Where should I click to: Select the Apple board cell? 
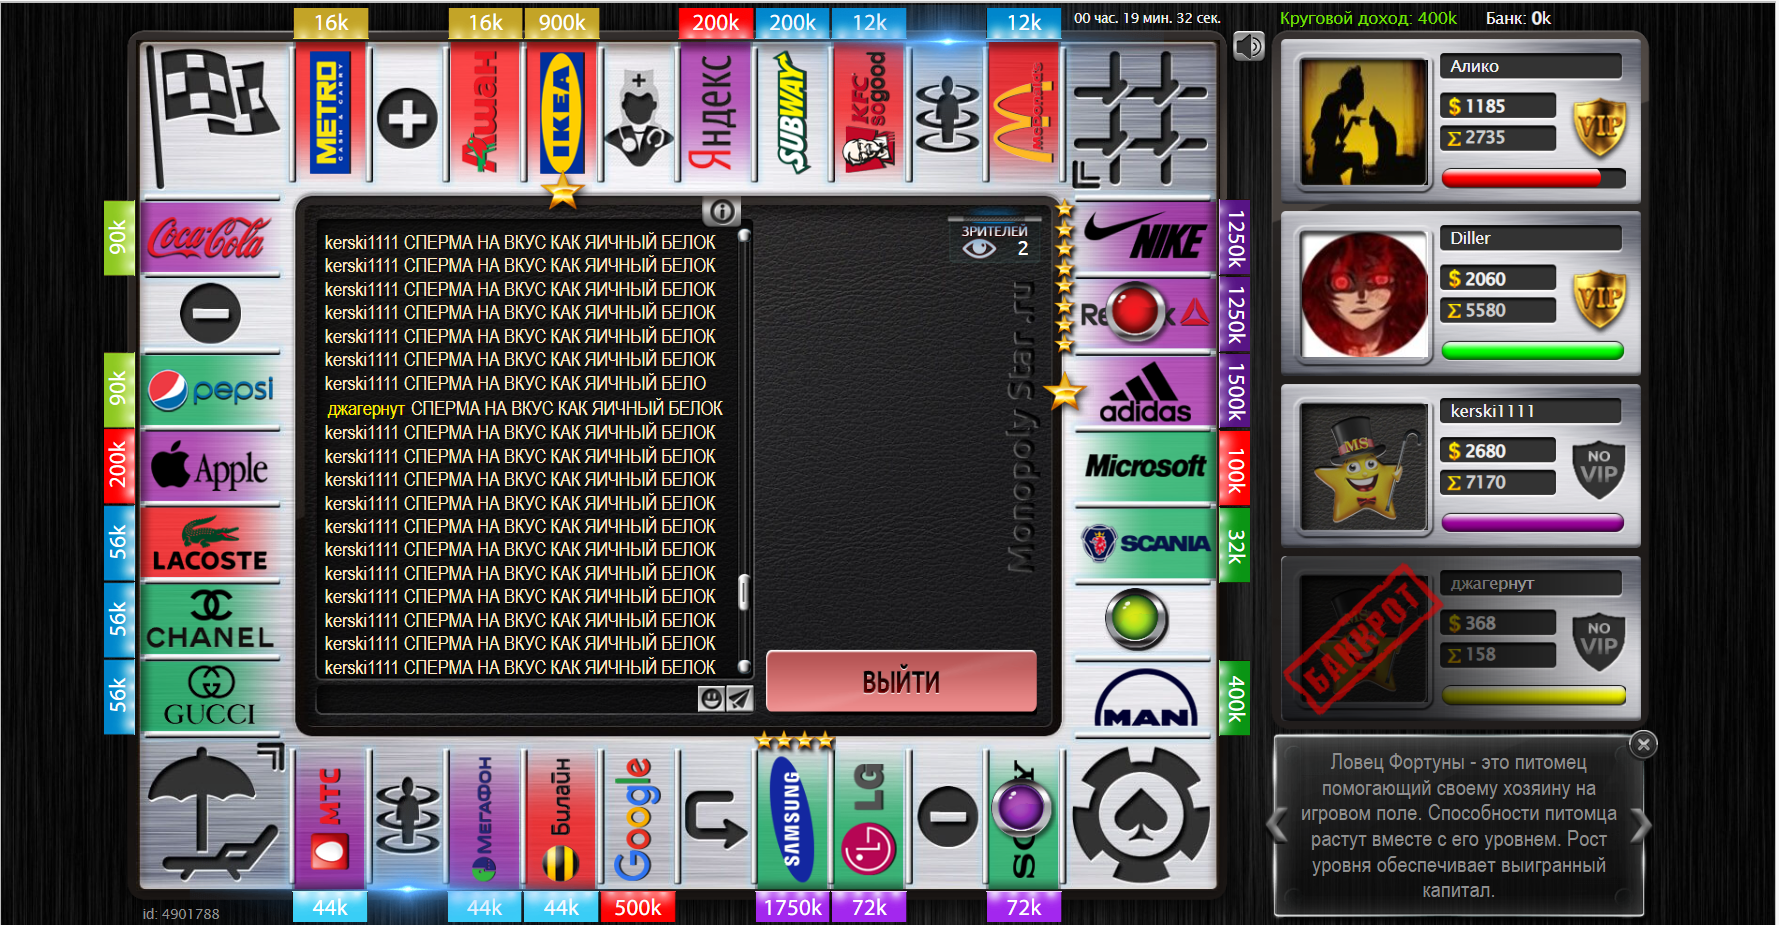click(210, 467)
